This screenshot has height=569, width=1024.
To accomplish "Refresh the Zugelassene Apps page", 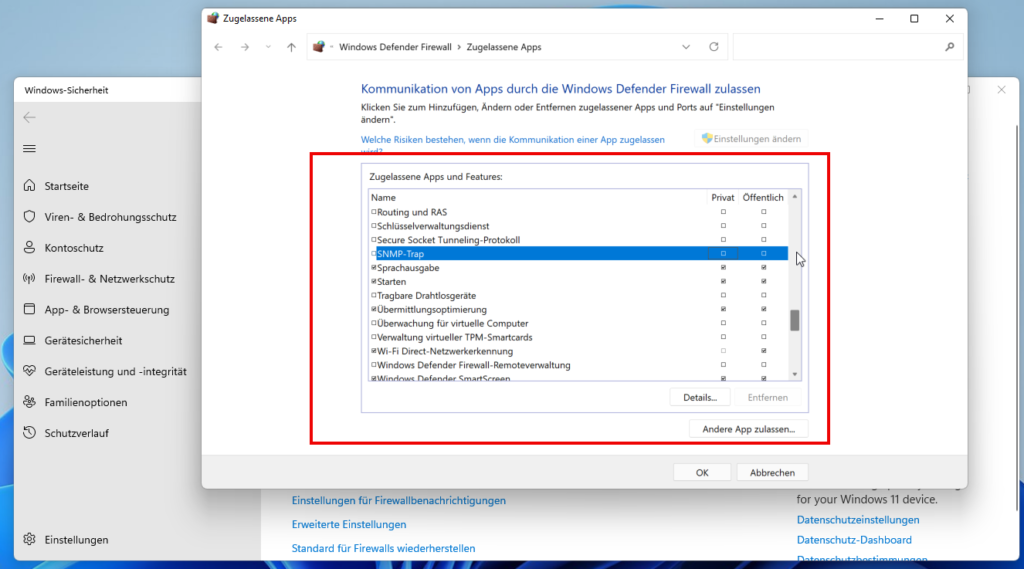I will [714, 47].
